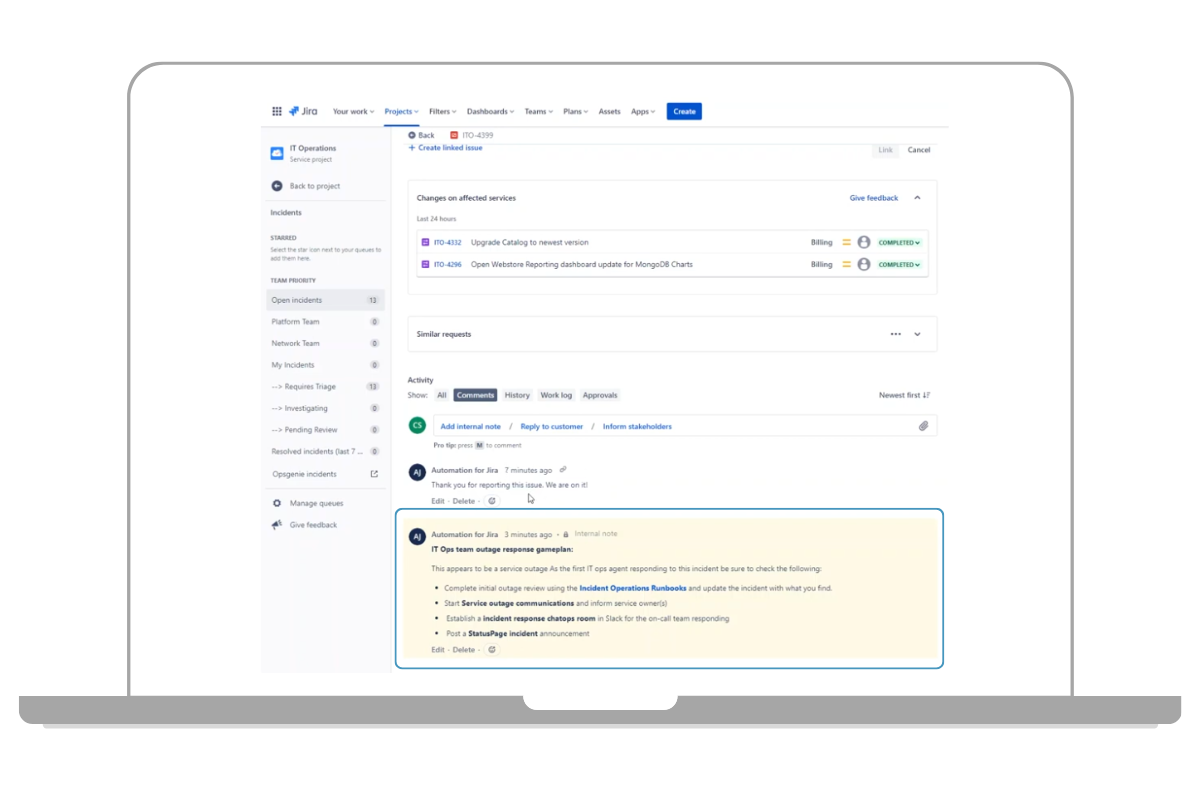Image resolution: width=1200 pixels, height=790 pixels.
Task: Click Cancel next to the Link button
Action: (918, 150)
